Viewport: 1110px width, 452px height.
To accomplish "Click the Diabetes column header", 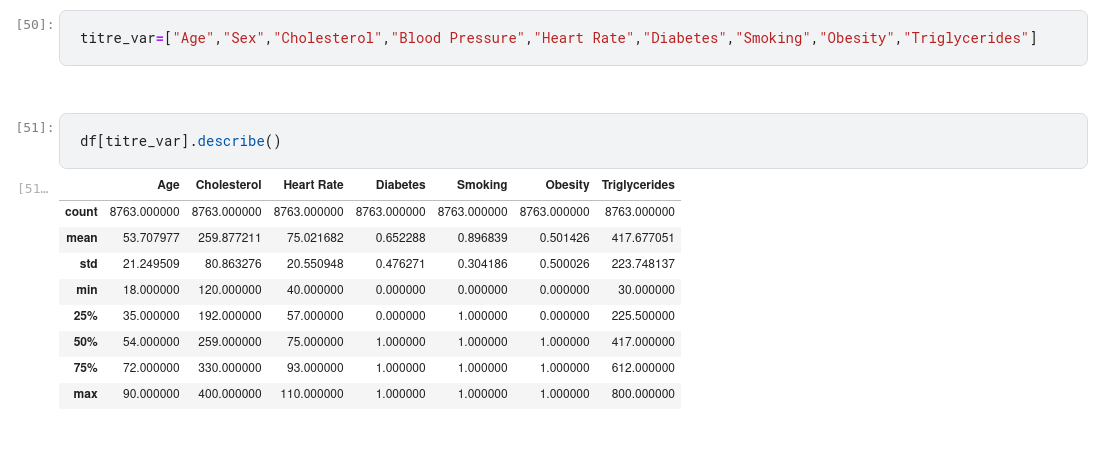I will (x=400, y=185).
